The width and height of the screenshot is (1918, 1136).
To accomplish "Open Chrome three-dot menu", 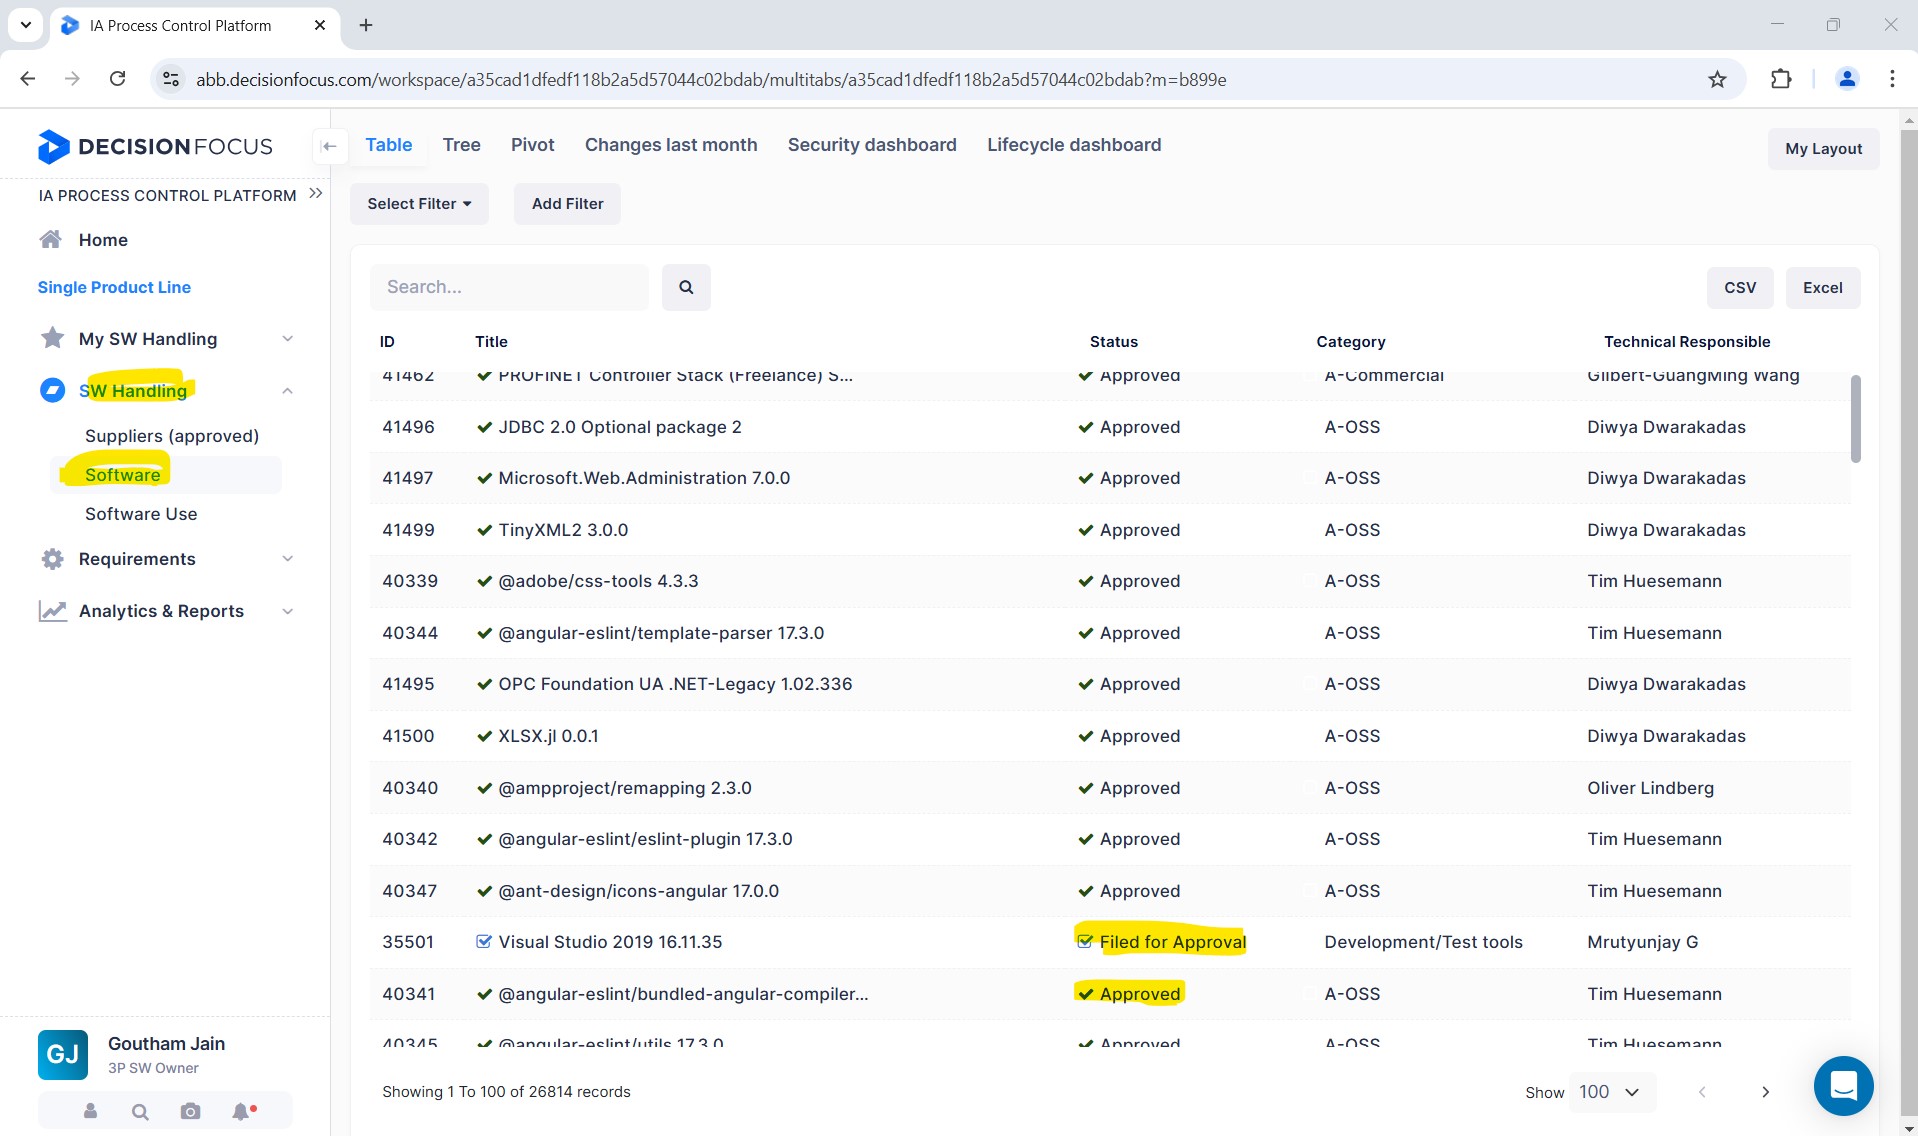I will [x=1892, y=79].
